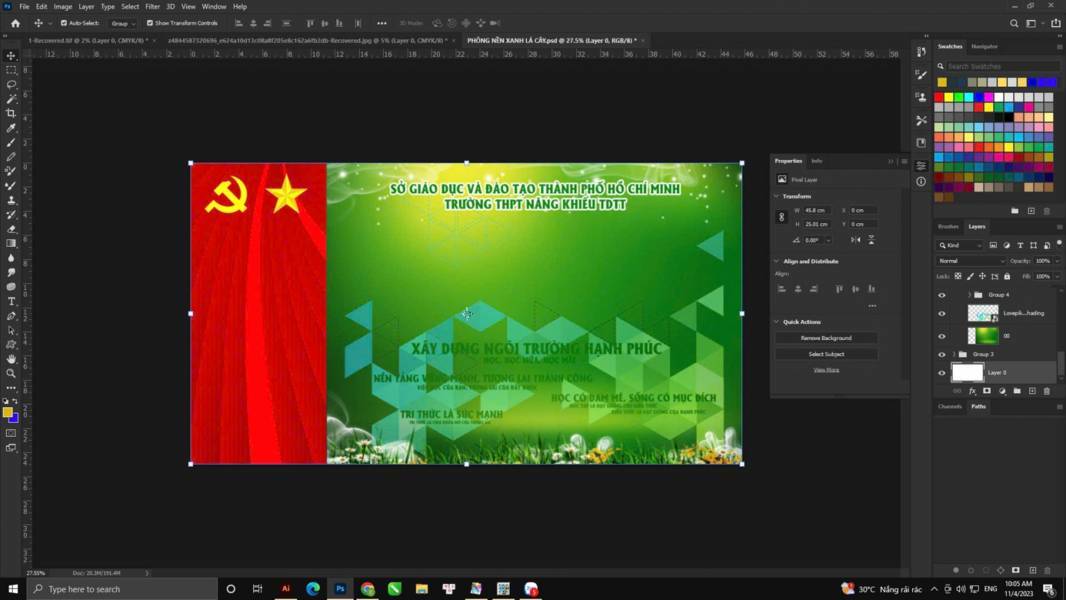
Task: Click the foreground color swatch
Action: click(7, 412)
